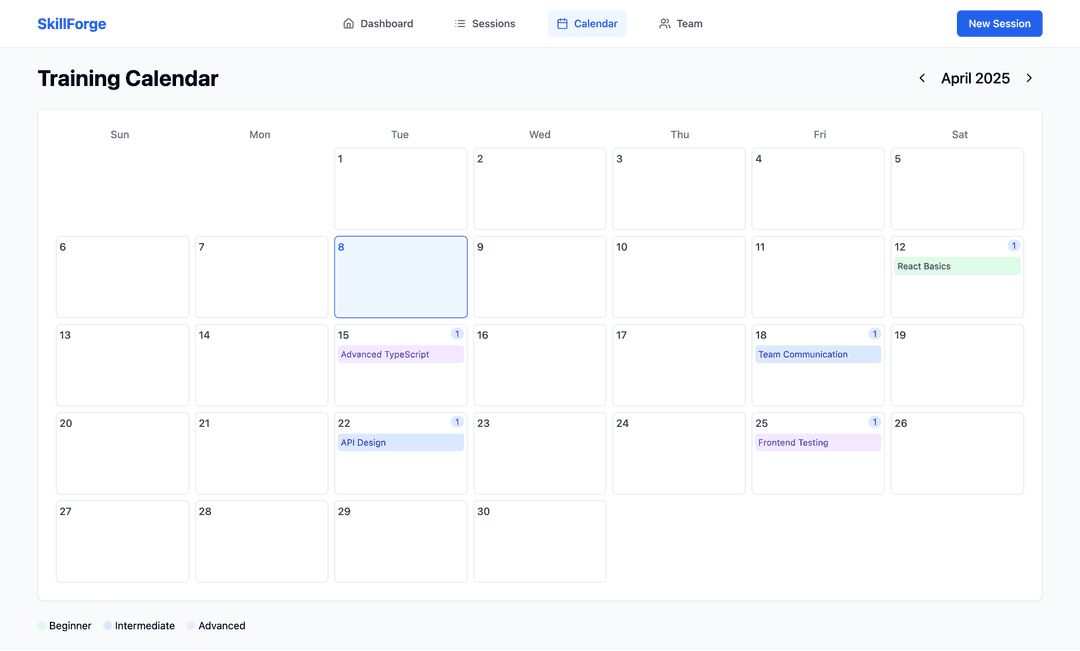Switch to the Calendar tab
The width and height of the screenshot is (1080, 651).
pos(587,22)
